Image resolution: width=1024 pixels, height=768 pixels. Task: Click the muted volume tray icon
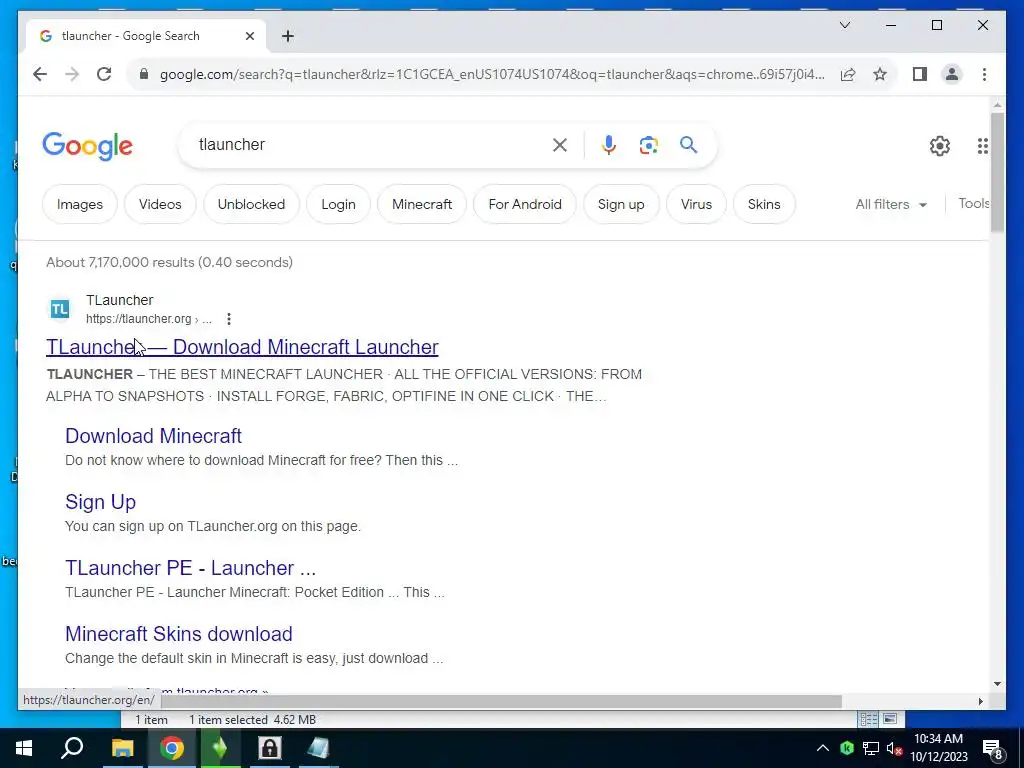coord(894,748)
